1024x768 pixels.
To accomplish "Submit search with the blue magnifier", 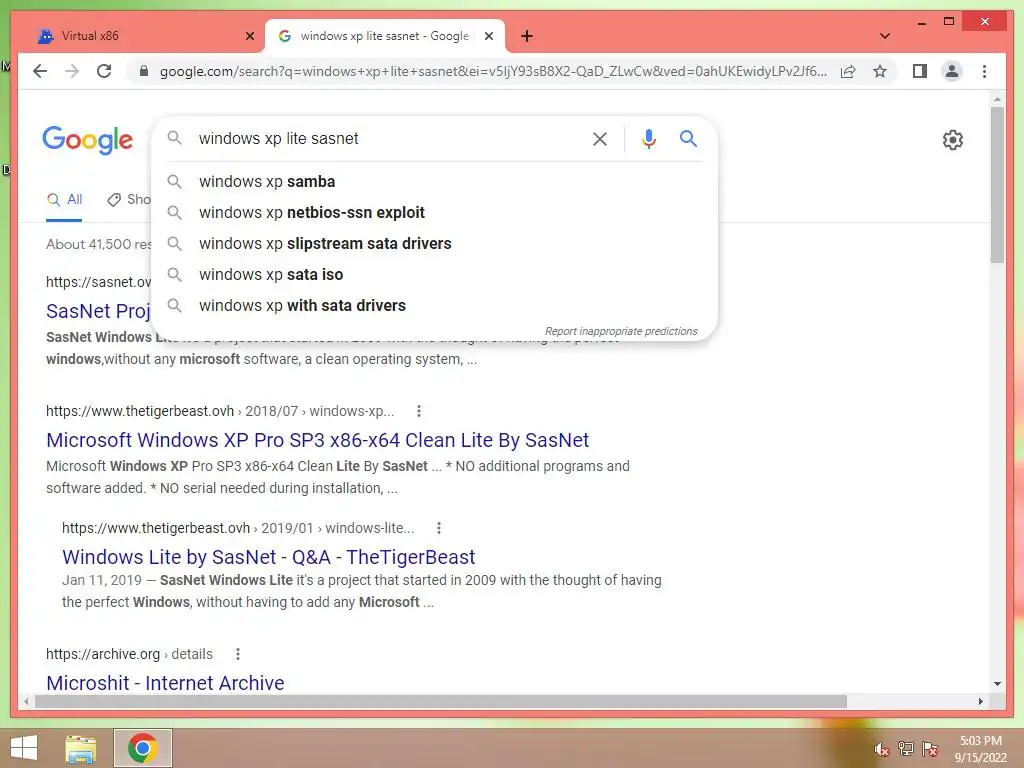I will coord(688,138).
